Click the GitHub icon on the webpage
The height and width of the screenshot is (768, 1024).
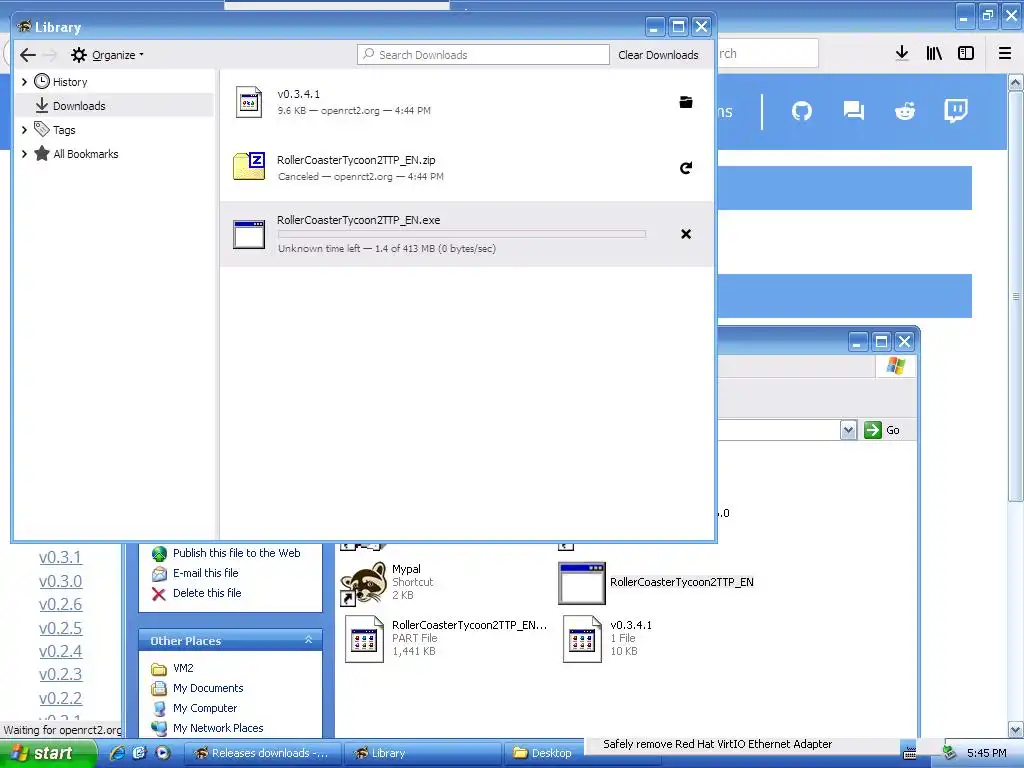[802, 111]
